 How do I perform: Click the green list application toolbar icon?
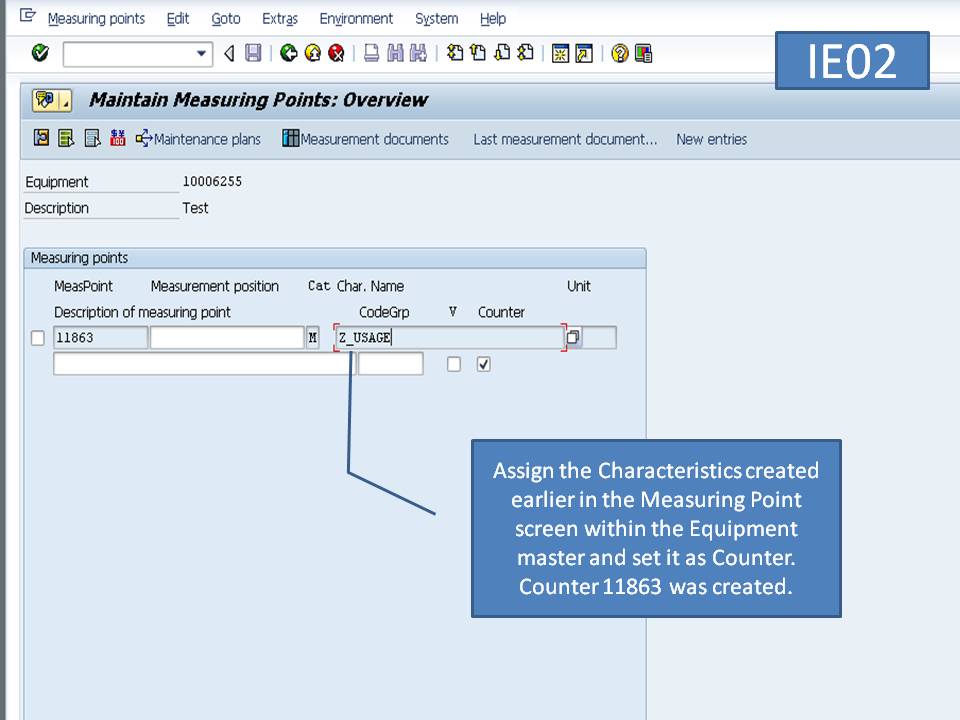coord(66,138)
